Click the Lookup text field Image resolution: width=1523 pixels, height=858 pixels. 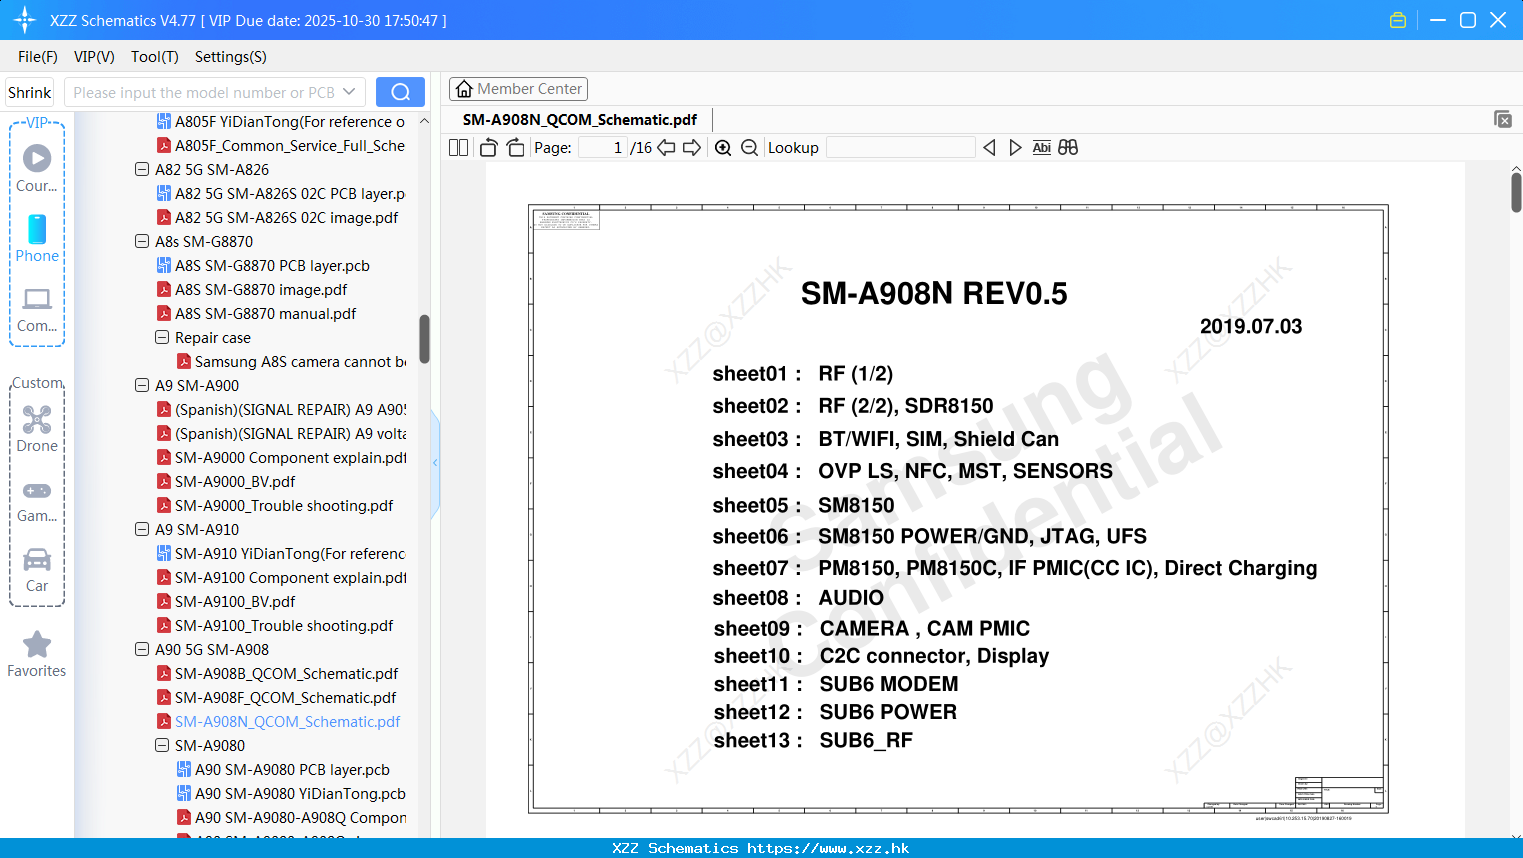tap(901, 148)
